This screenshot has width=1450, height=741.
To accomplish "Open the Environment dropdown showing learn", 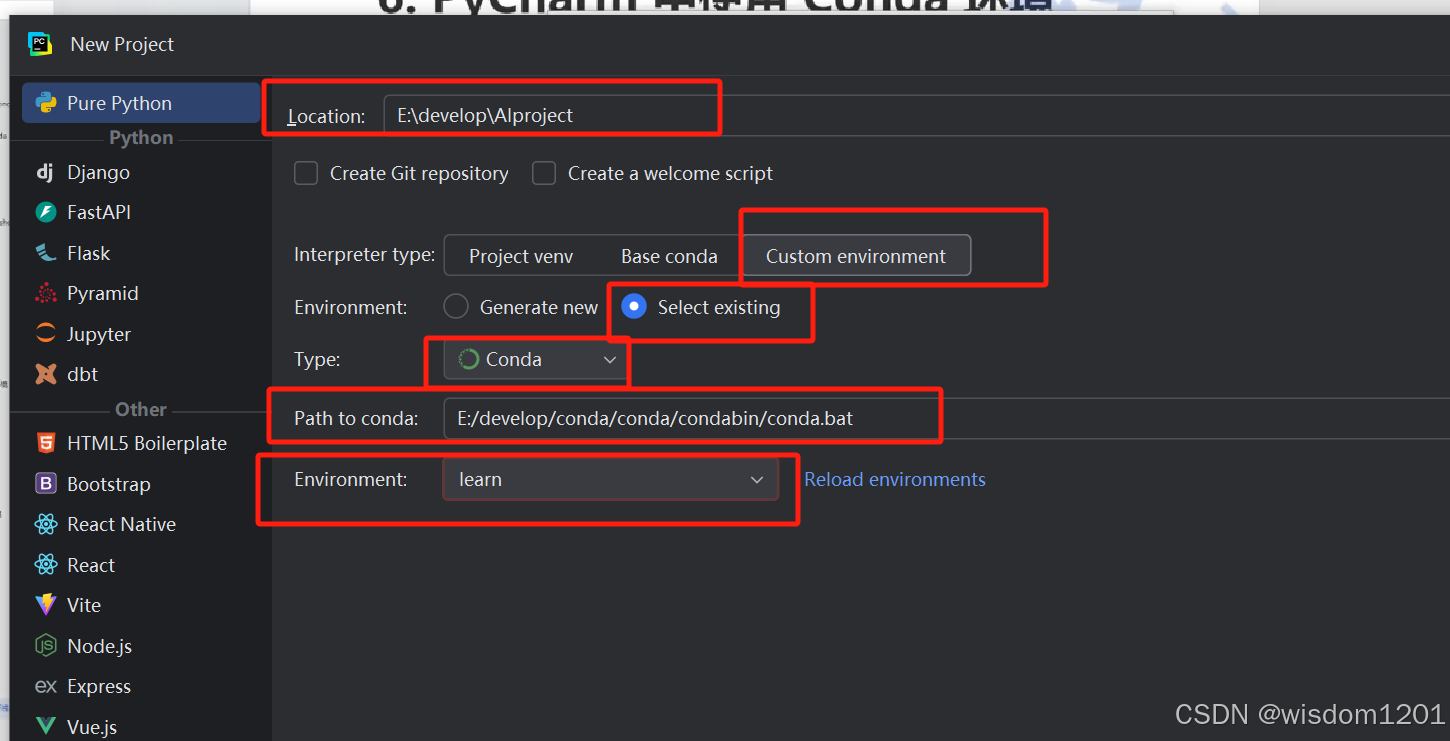I will pos(610,479).
